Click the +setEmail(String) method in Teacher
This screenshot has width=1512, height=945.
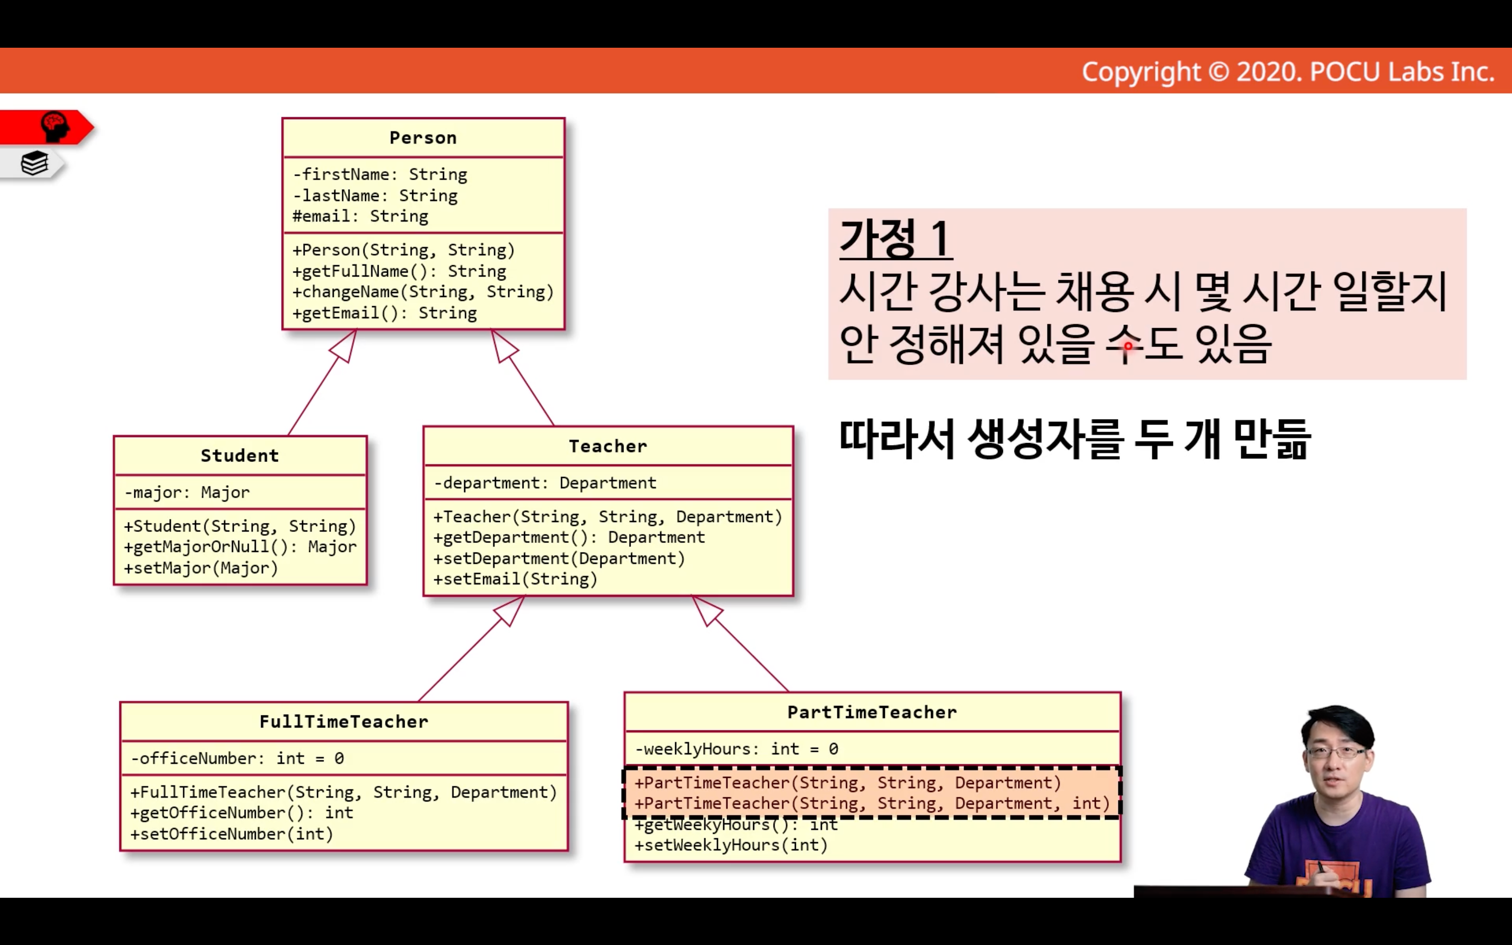tap(516, 579)
